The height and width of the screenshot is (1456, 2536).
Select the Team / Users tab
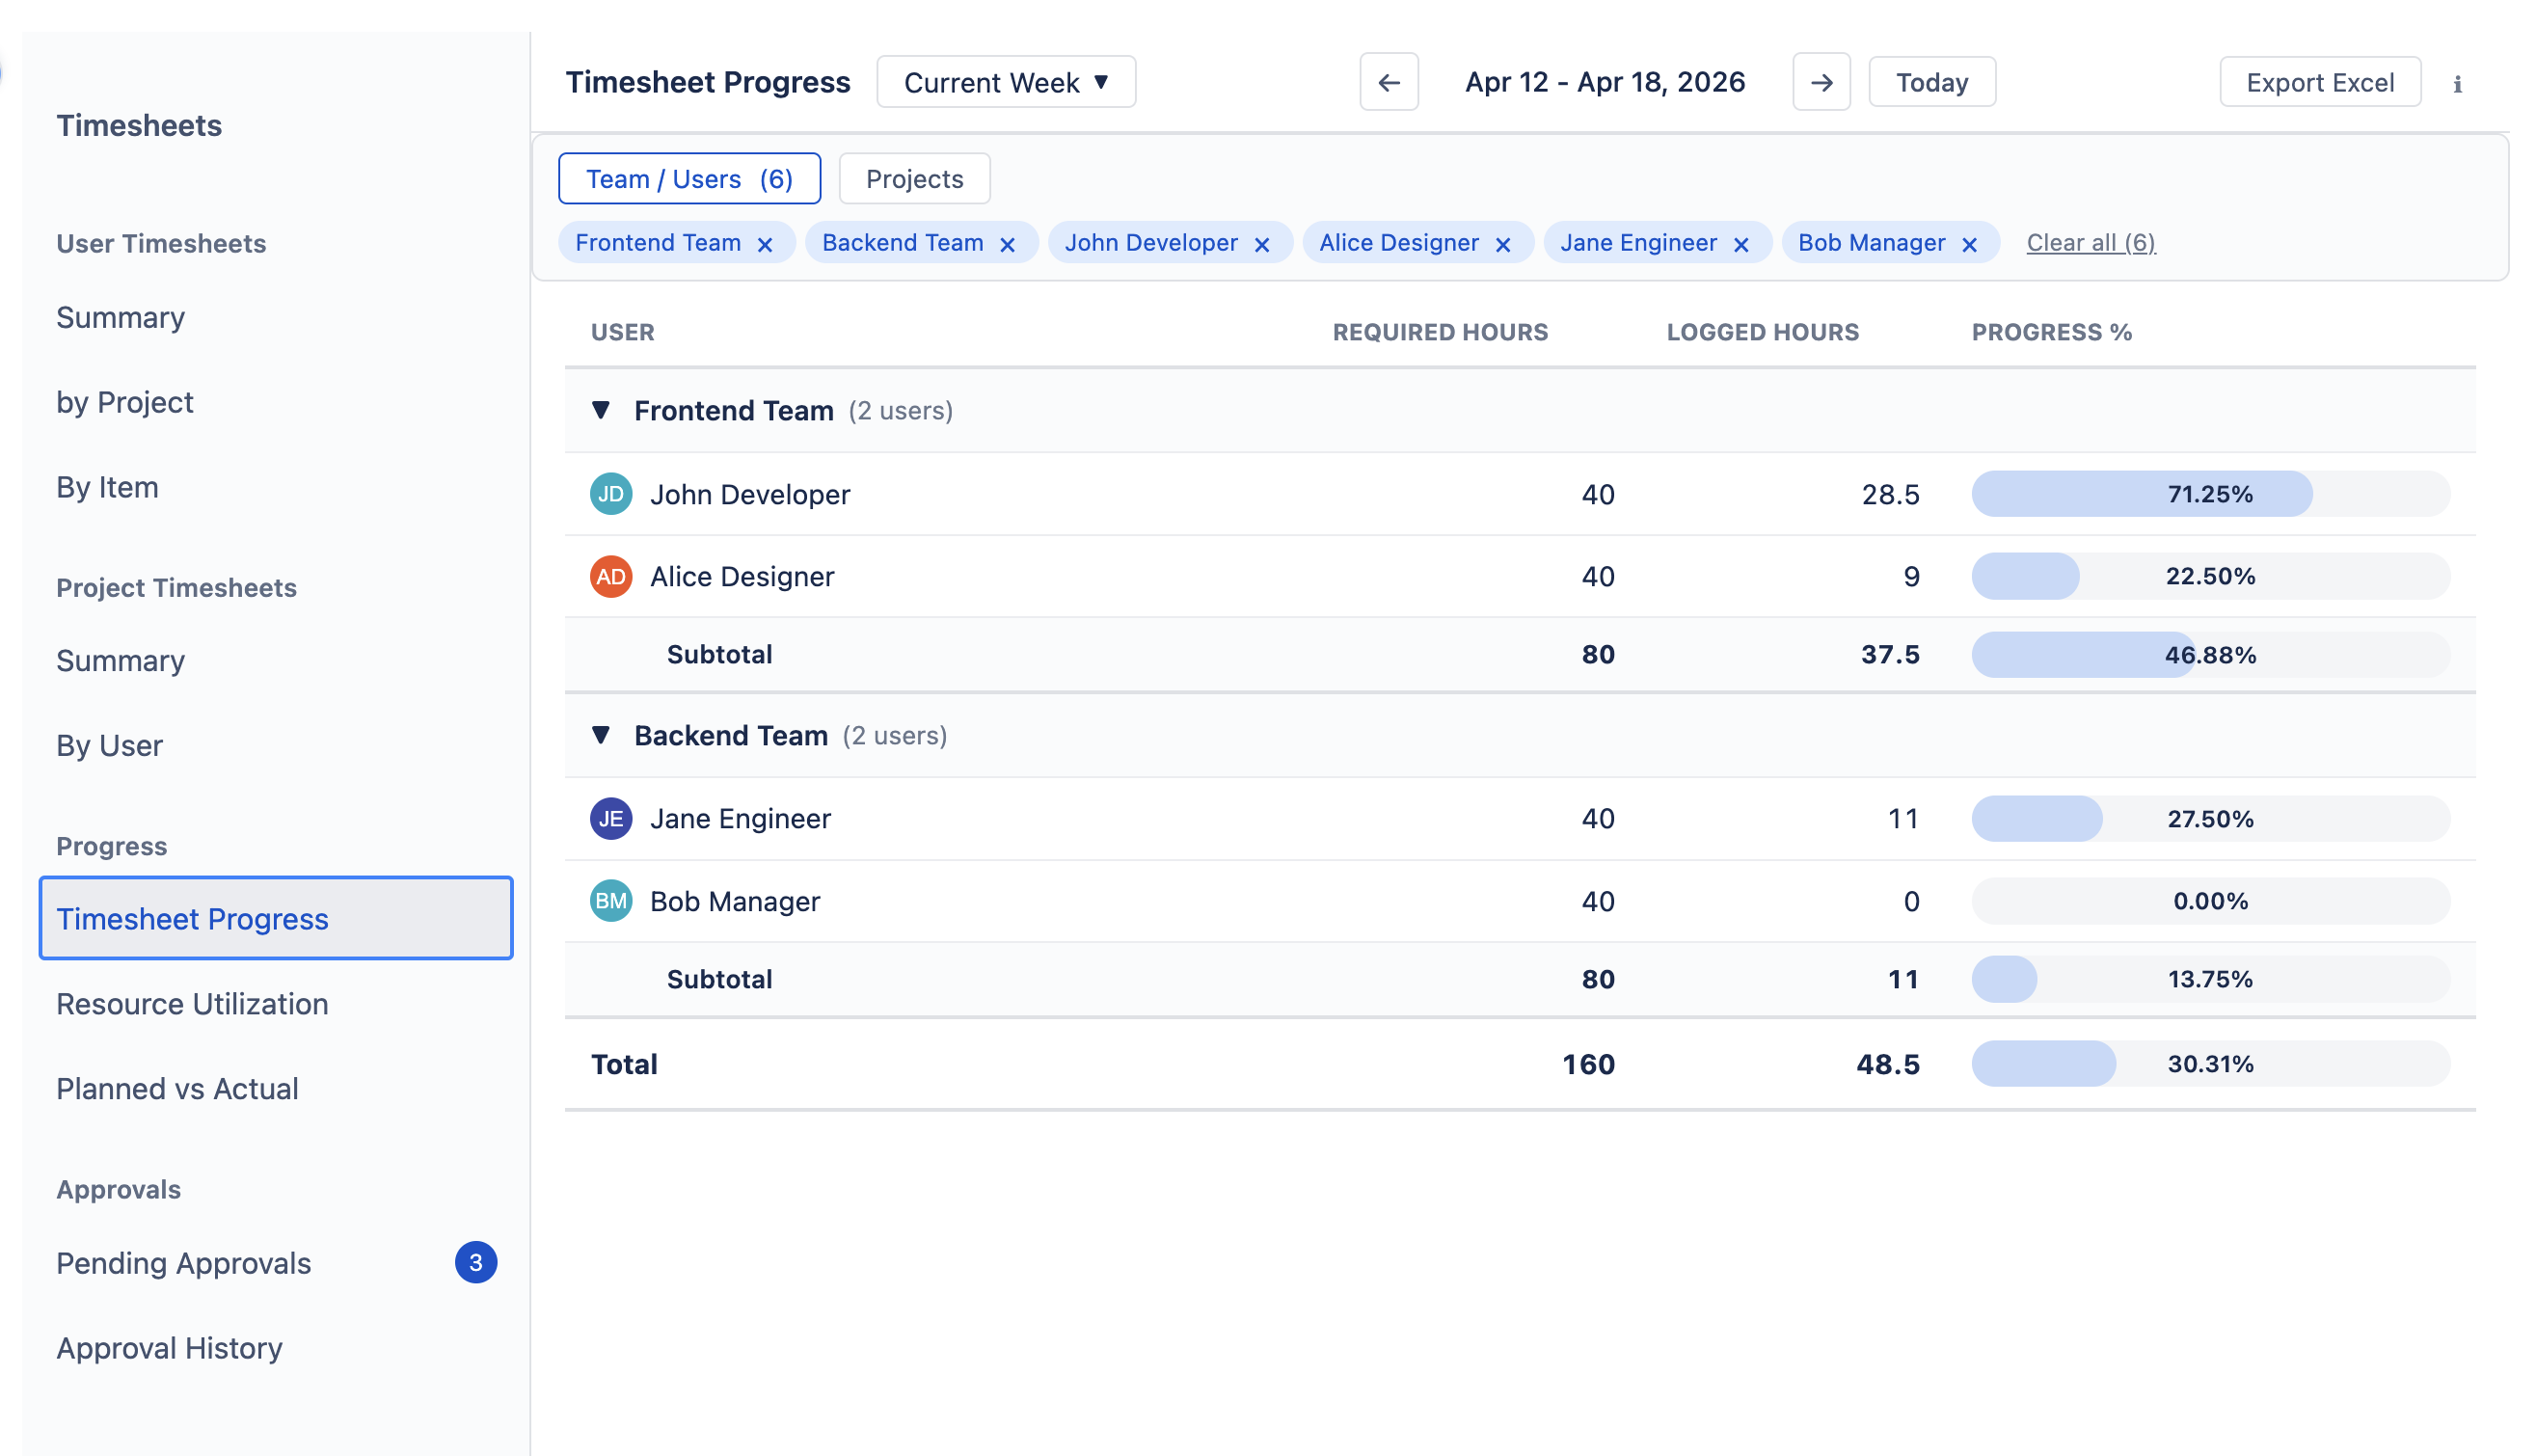(689, 178)
